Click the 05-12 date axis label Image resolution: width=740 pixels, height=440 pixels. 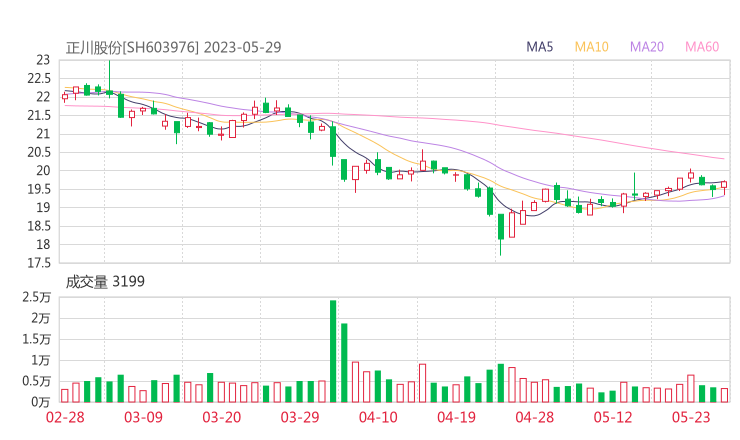click(x=613, y=417)
